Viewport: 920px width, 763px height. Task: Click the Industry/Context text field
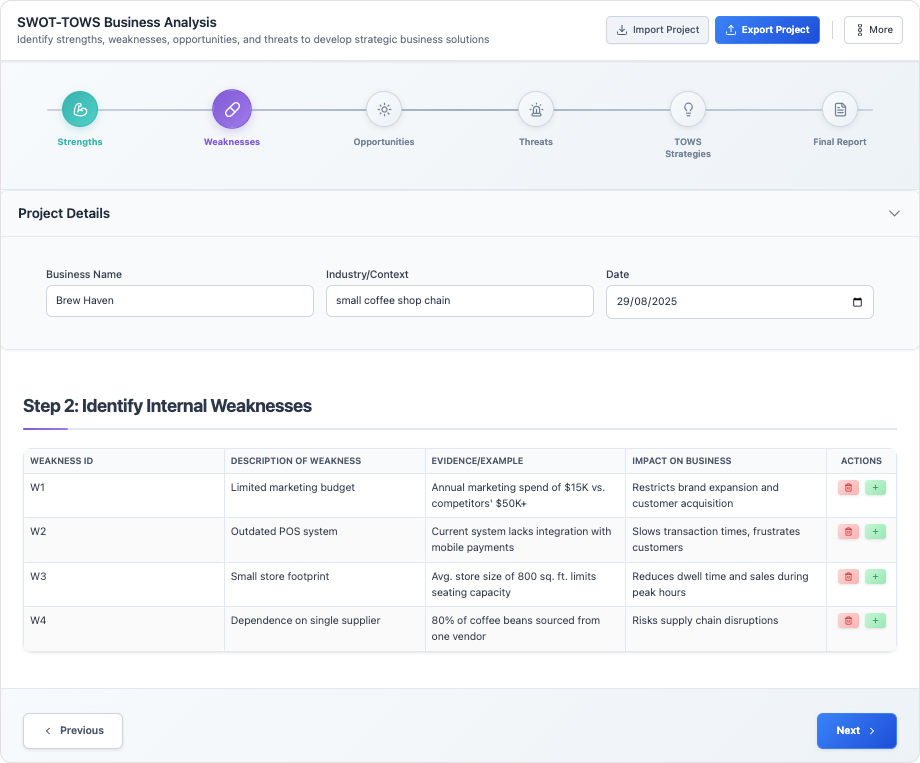[459, 301]
